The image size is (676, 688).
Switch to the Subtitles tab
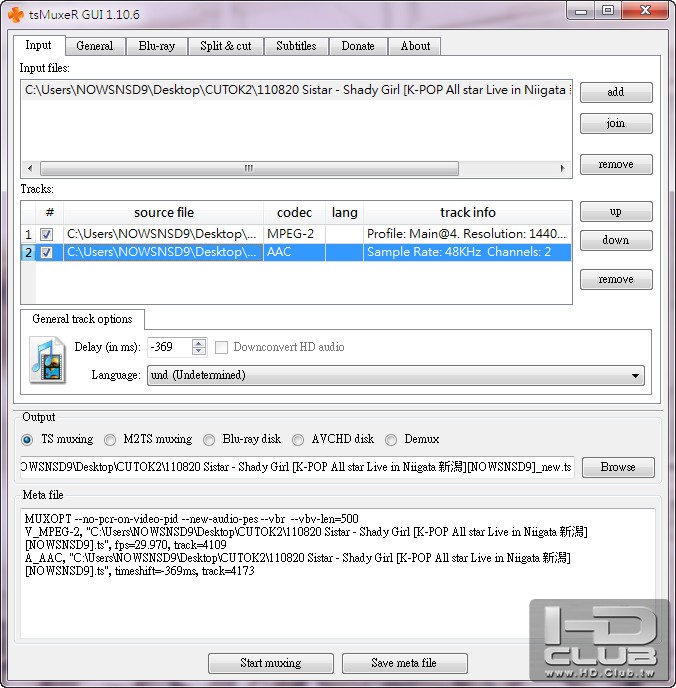pos(296,46)
